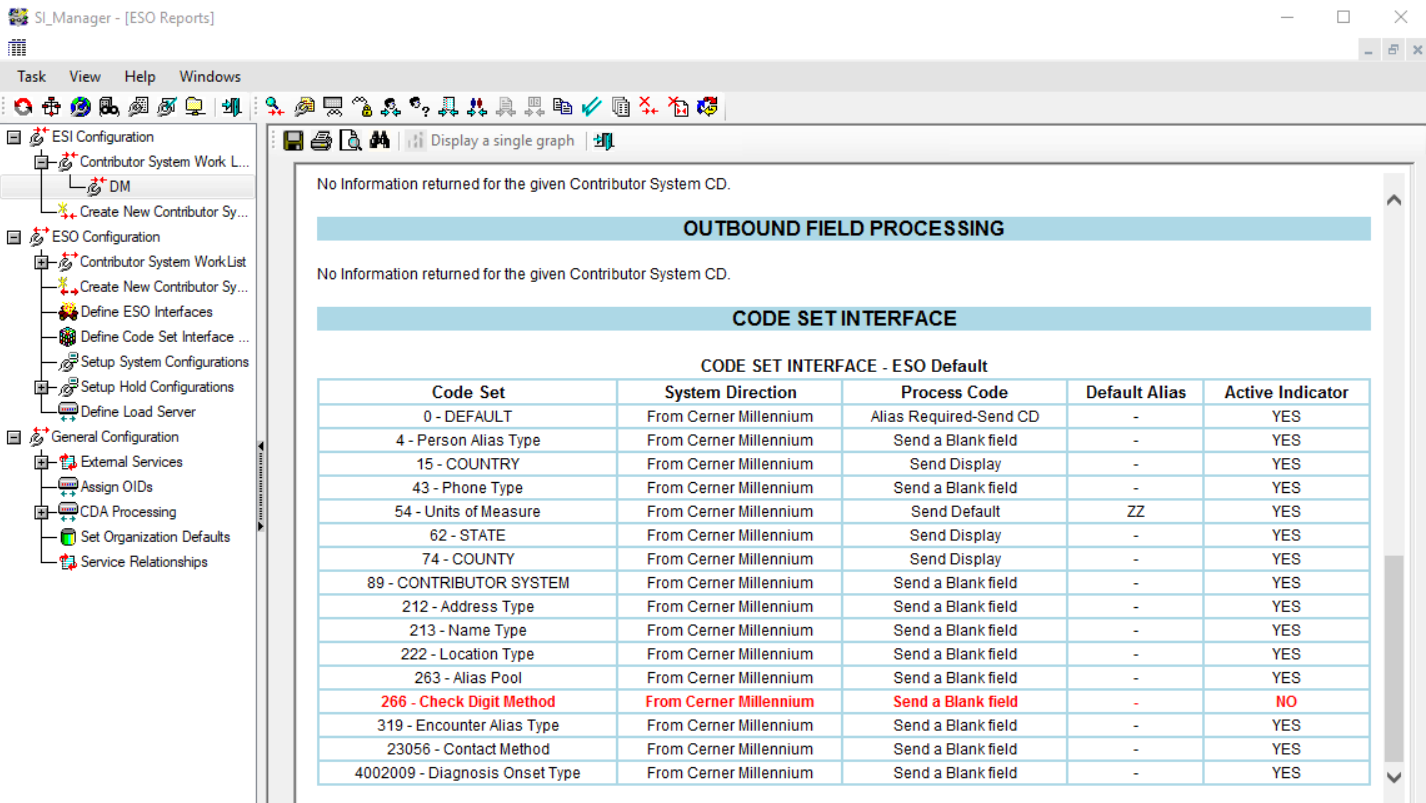Click the 'Alias Required-Send CD' cell

tap(955, 416)
